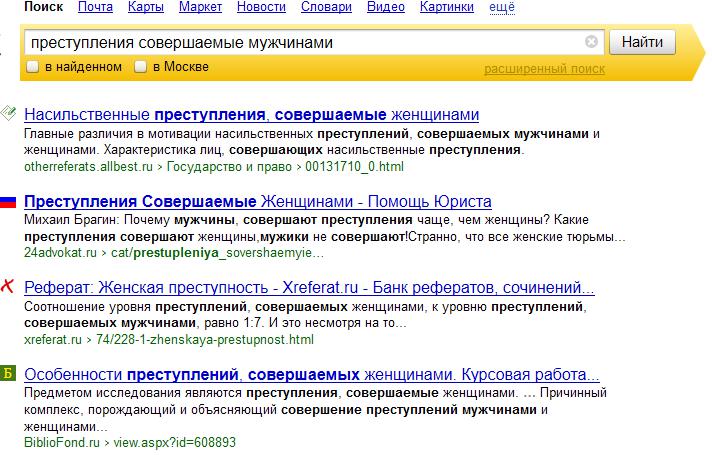Image resolution: width=712 pixels, height=455 pixels.
Task: Open result 'Особенности преступлений, совершаемых женщинами'
Action: [x=312, y=375]
